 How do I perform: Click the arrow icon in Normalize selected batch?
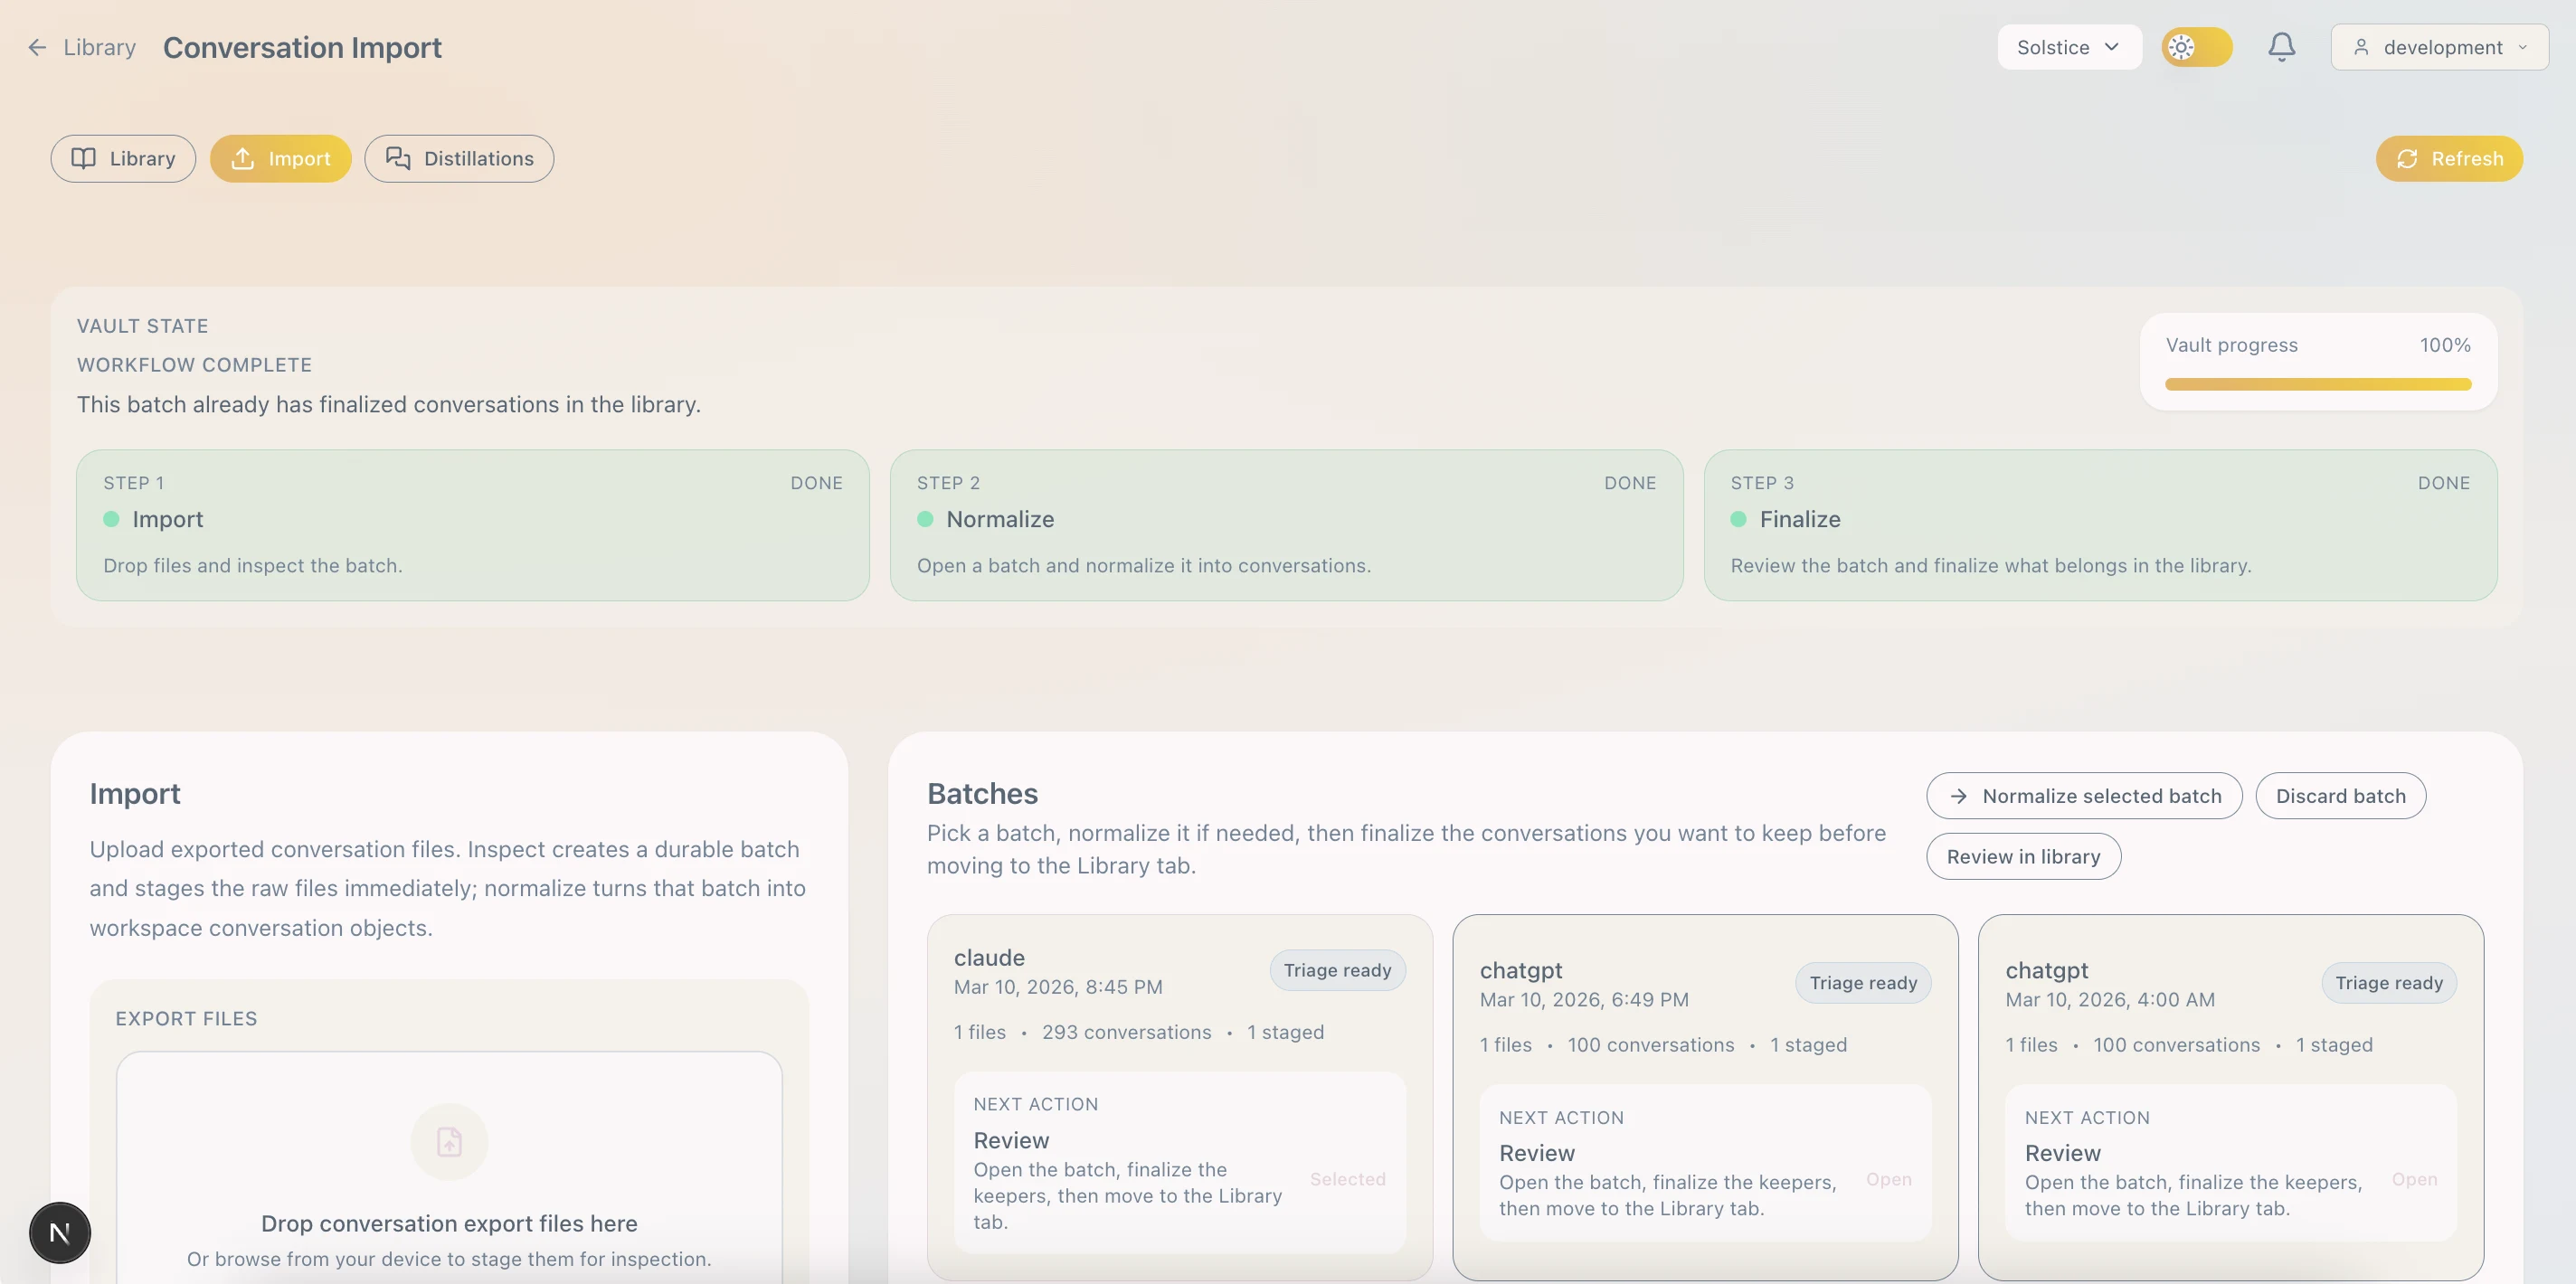point(1959,796)
